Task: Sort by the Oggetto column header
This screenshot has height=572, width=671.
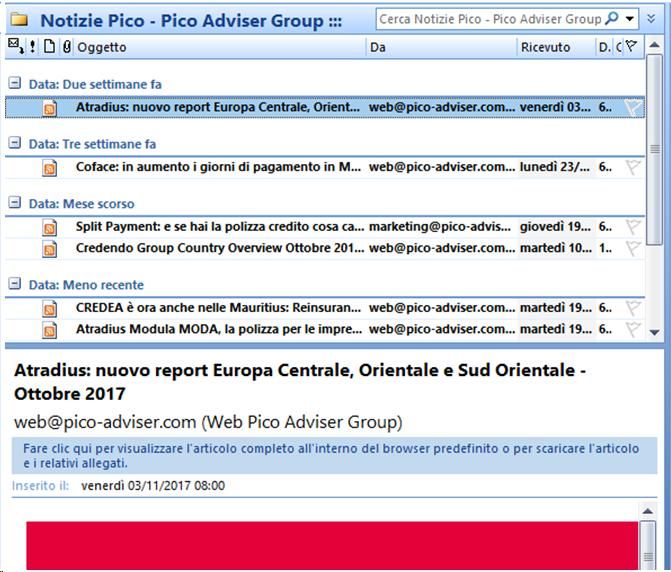Action: click(220, 47)
